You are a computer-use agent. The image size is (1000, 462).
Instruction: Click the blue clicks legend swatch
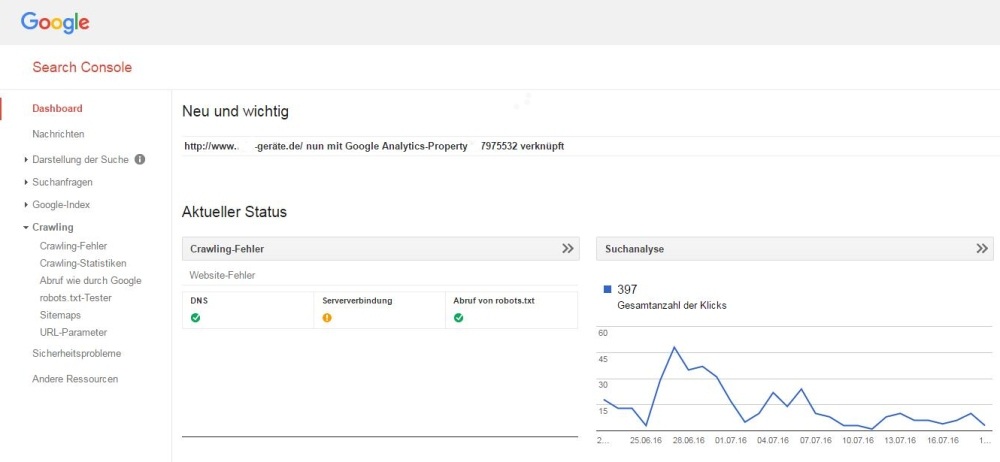[608, 289]
